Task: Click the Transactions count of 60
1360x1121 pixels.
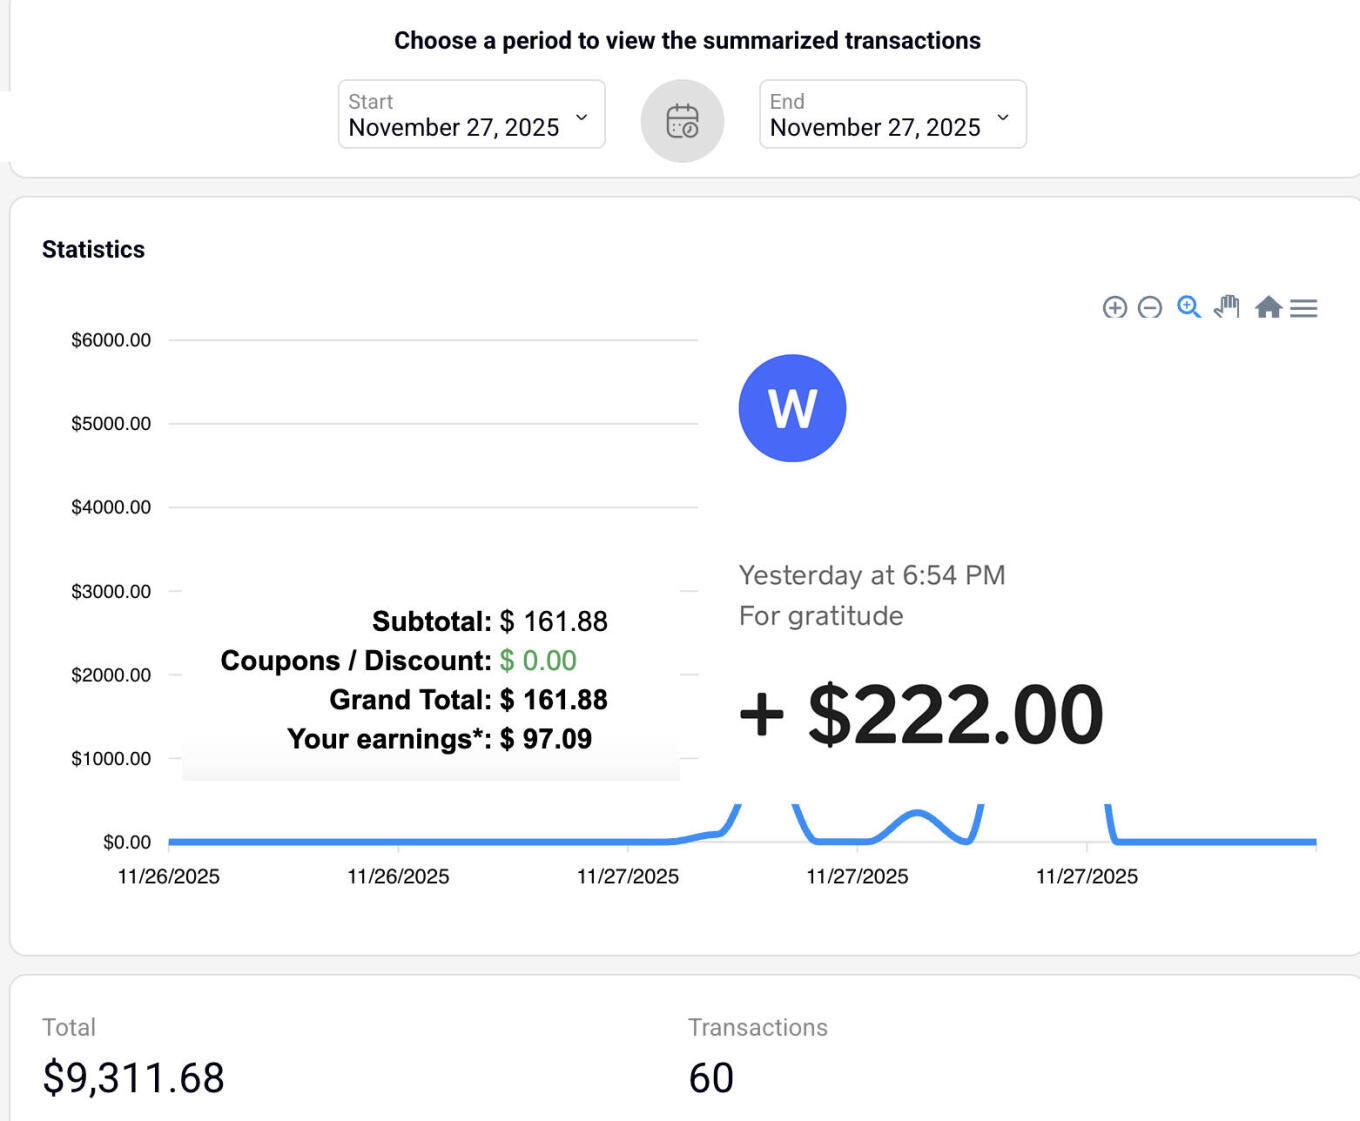Action: [711, 1078]
